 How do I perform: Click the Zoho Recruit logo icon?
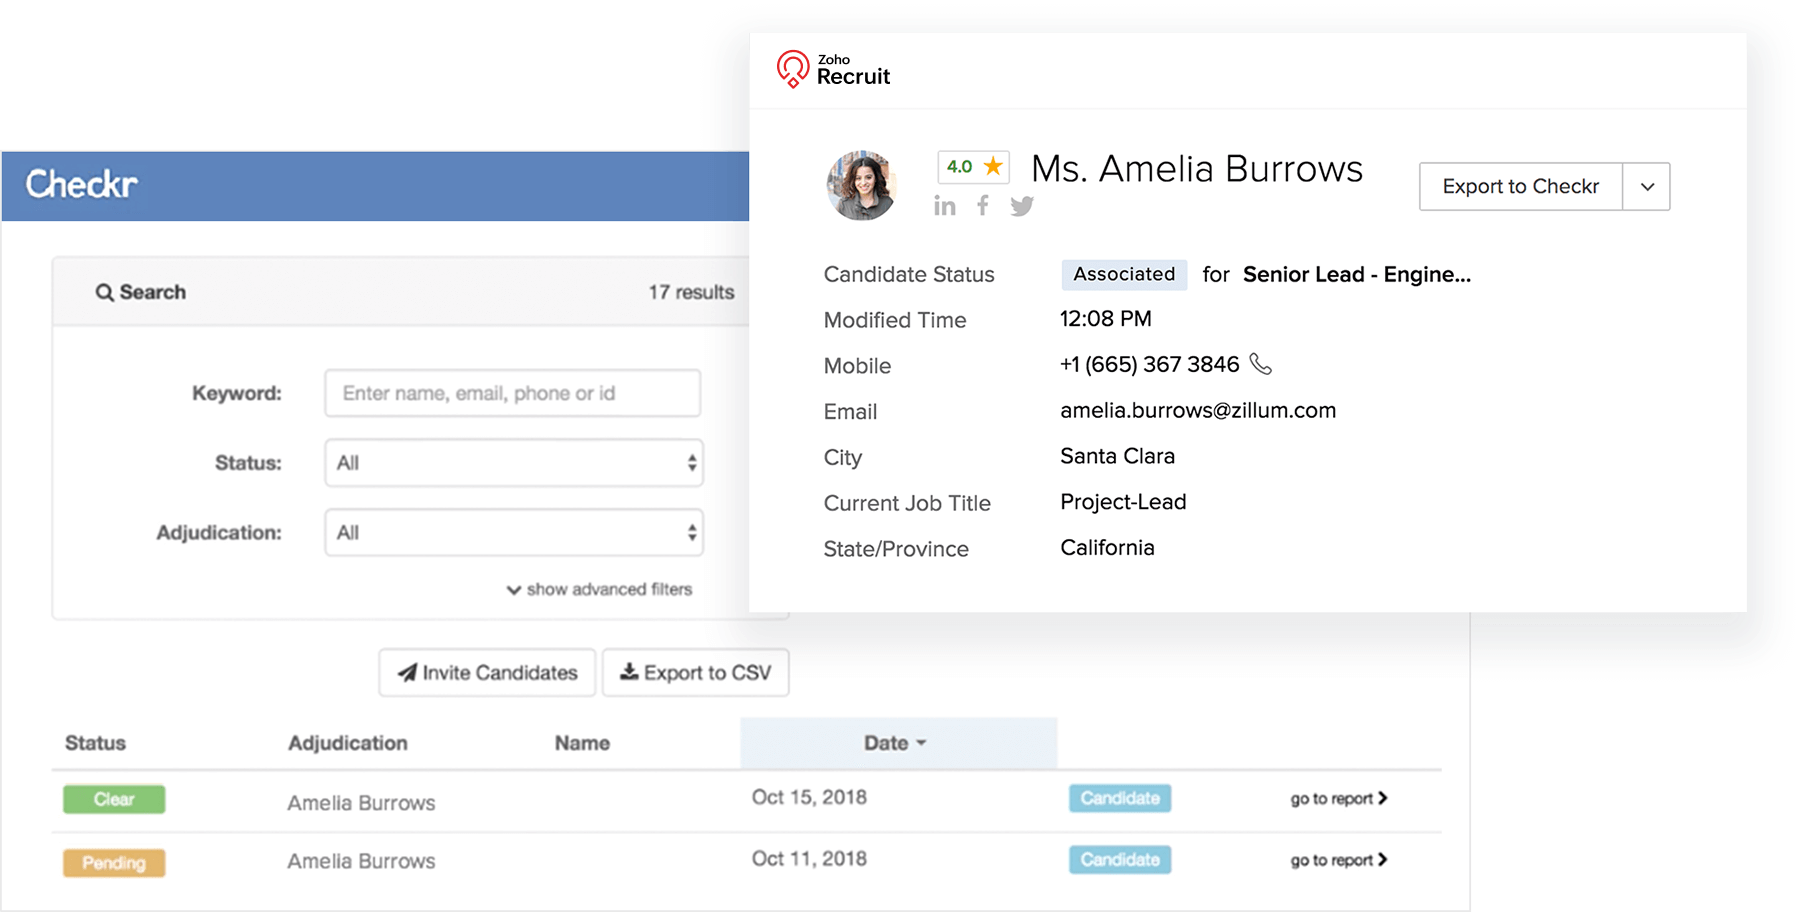[x=793, y=69]
